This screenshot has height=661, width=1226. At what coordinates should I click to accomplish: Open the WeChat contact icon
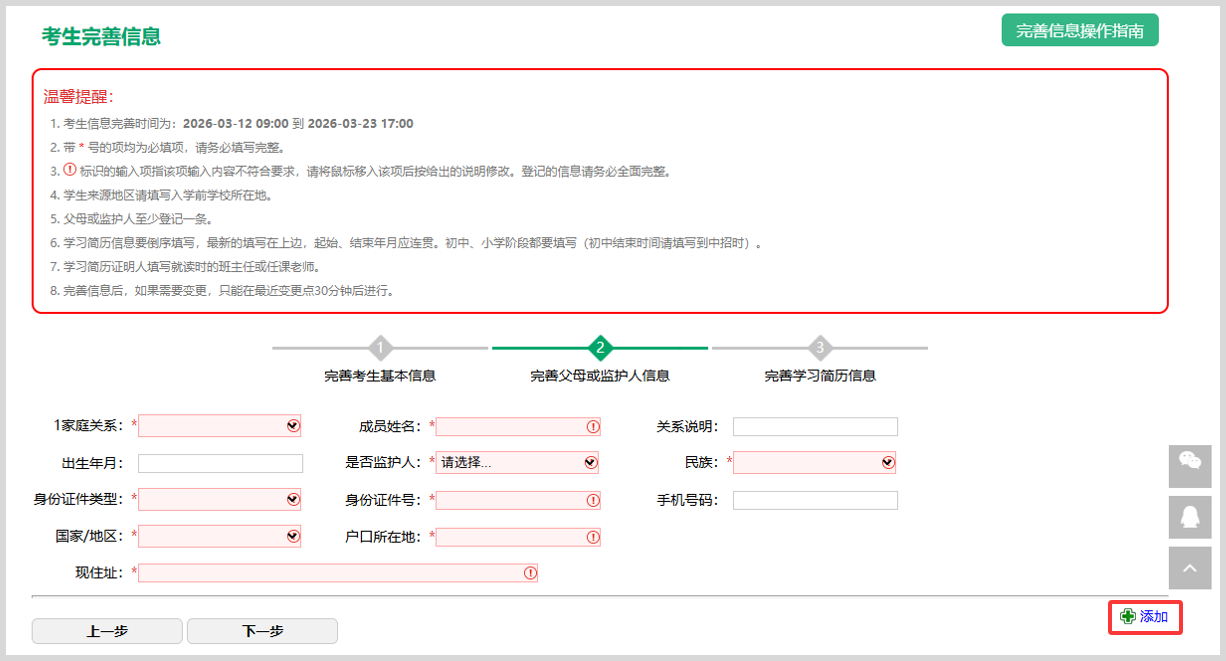pyautogui.click(x=1190, y=466)
